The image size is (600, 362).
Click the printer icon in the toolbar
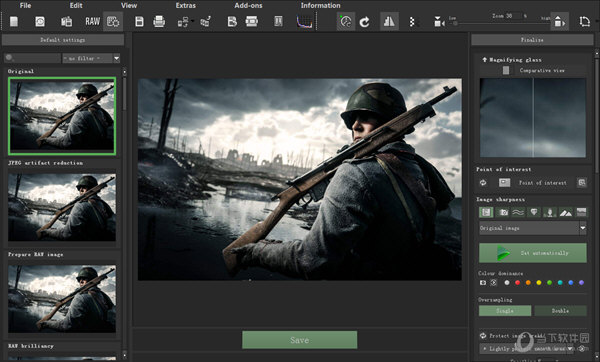pyautogui.click(x=159, y=21)
